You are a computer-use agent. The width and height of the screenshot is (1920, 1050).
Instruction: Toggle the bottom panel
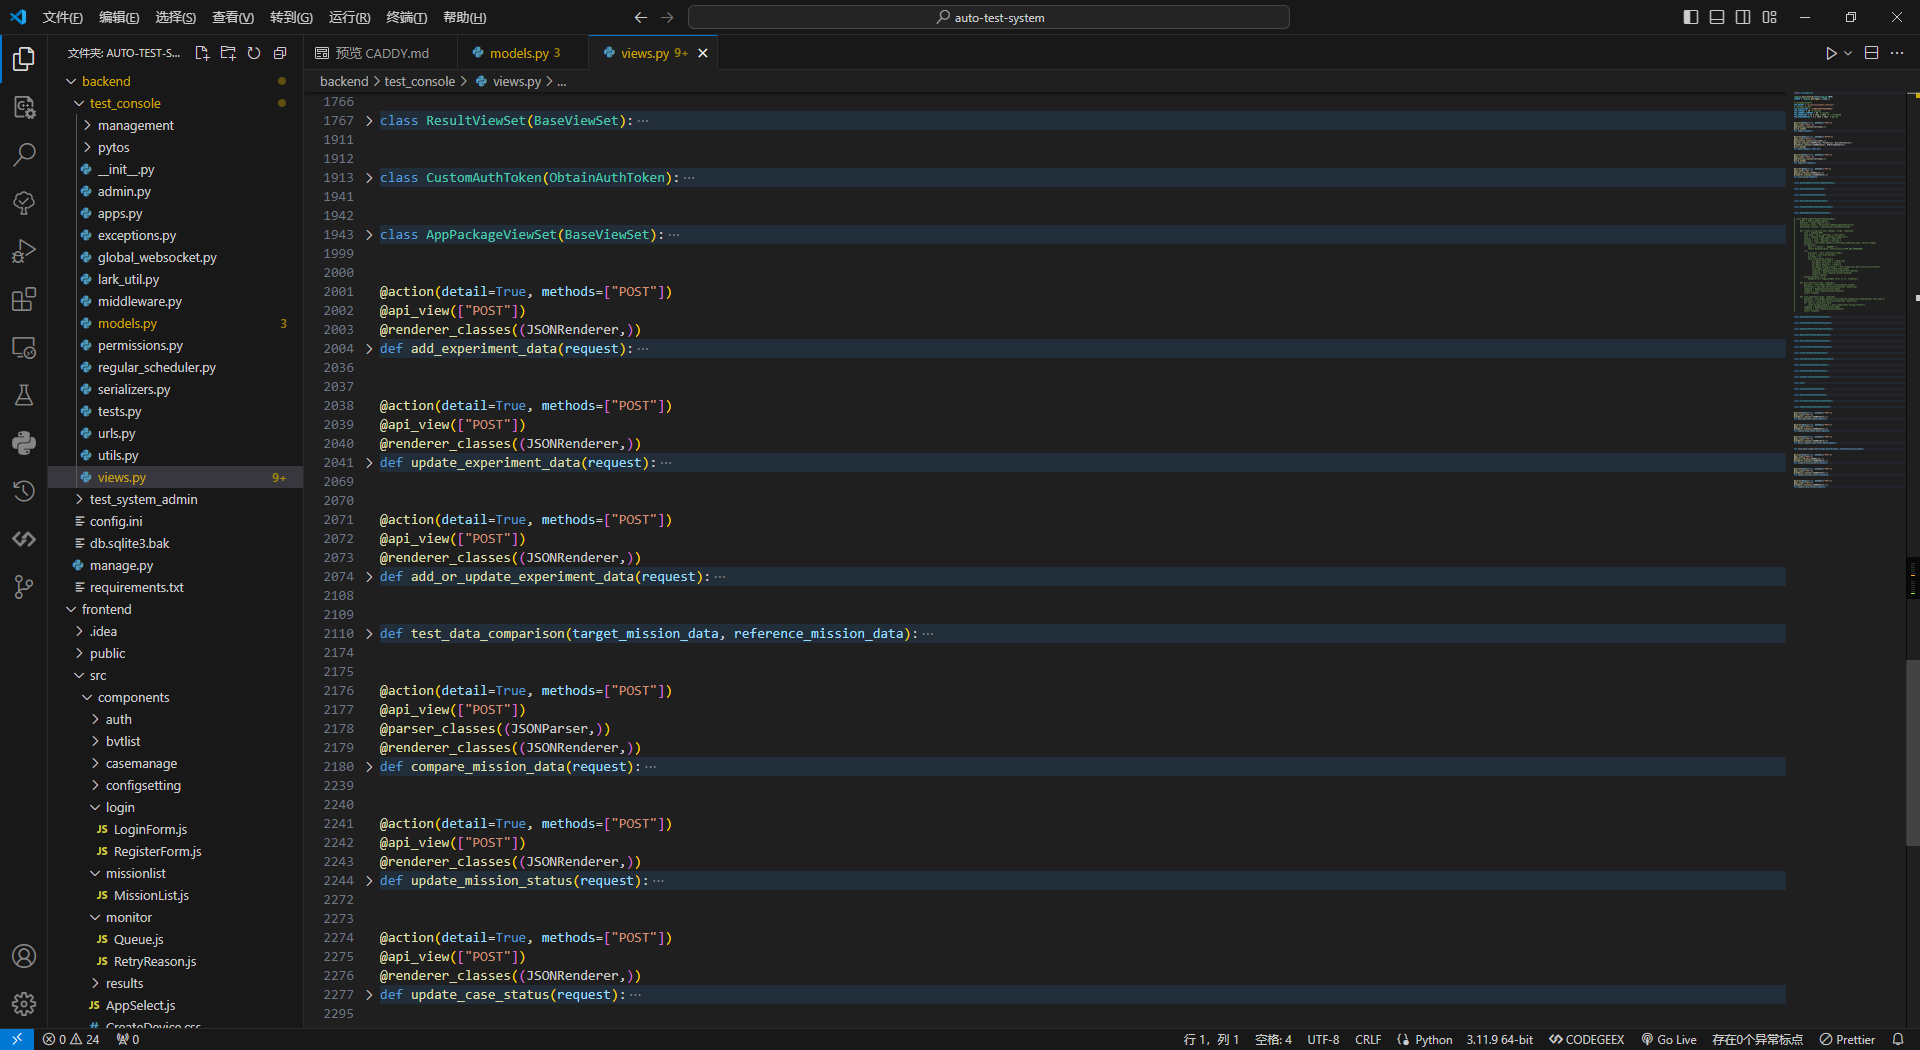tap(1717, 17)
